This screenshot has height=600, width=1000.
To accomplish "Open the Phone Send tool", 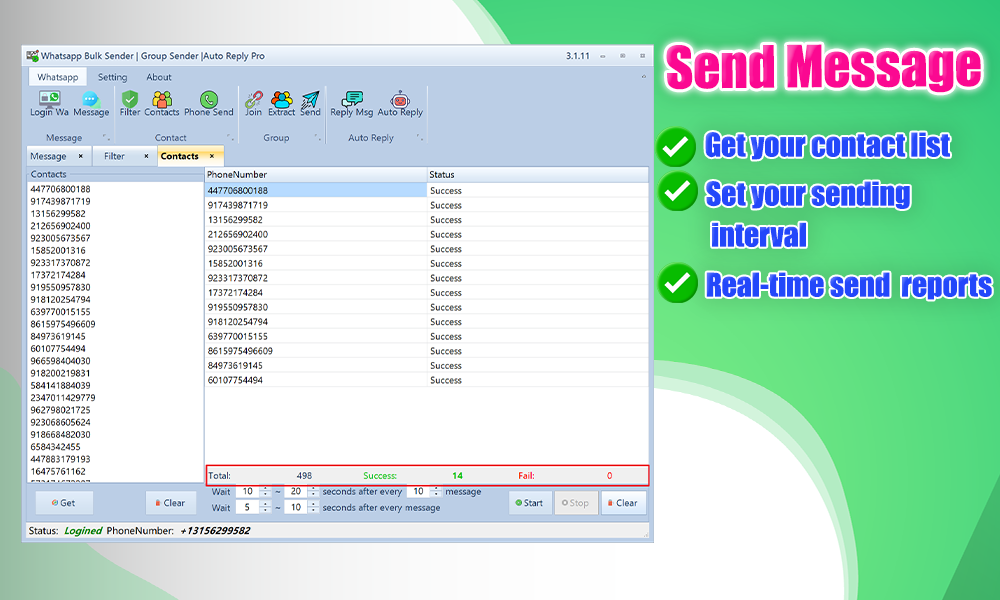I will point(209,104).
